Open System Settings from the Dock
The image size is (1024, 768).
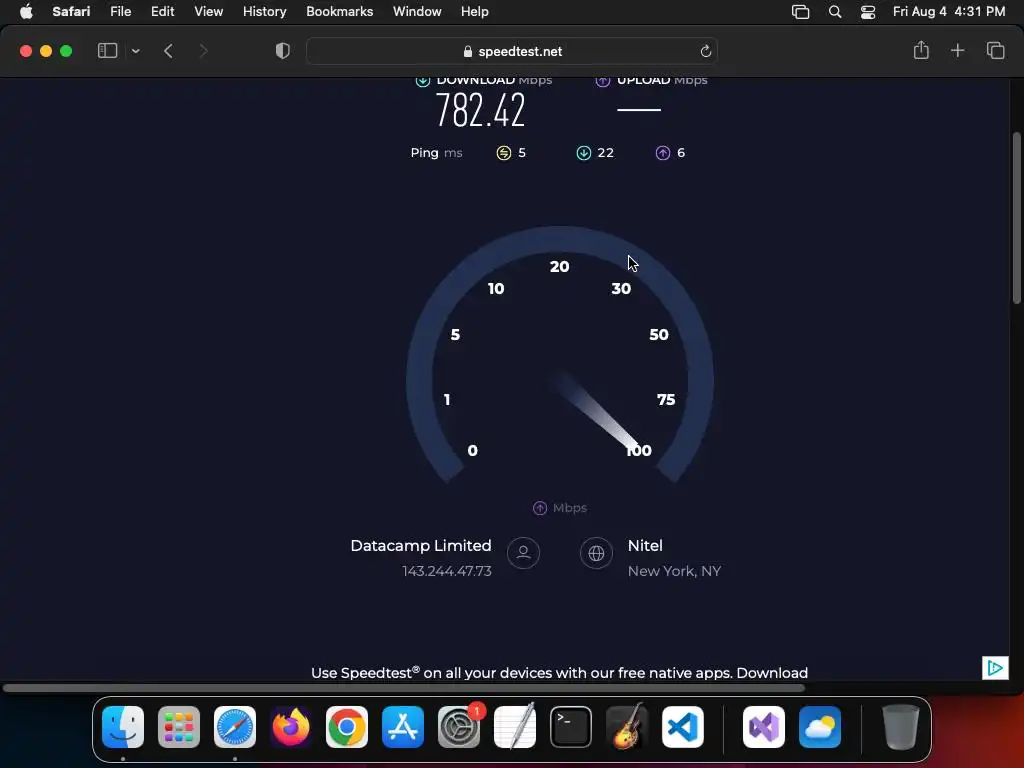click(459, 727)
